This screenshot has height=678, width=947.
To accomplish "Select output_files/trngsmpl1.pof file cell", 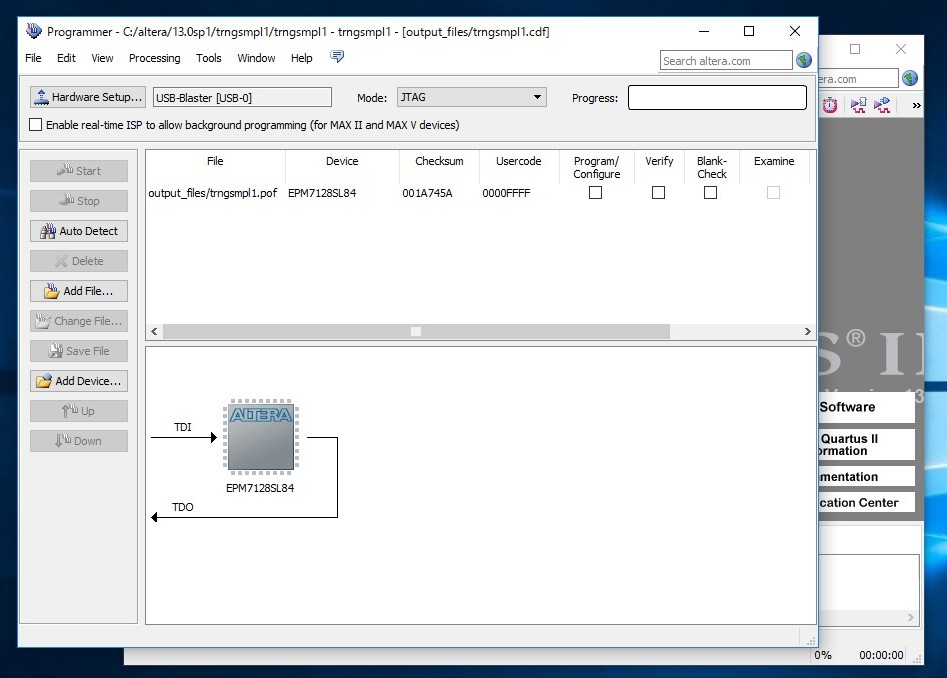I will pos(213,193).
